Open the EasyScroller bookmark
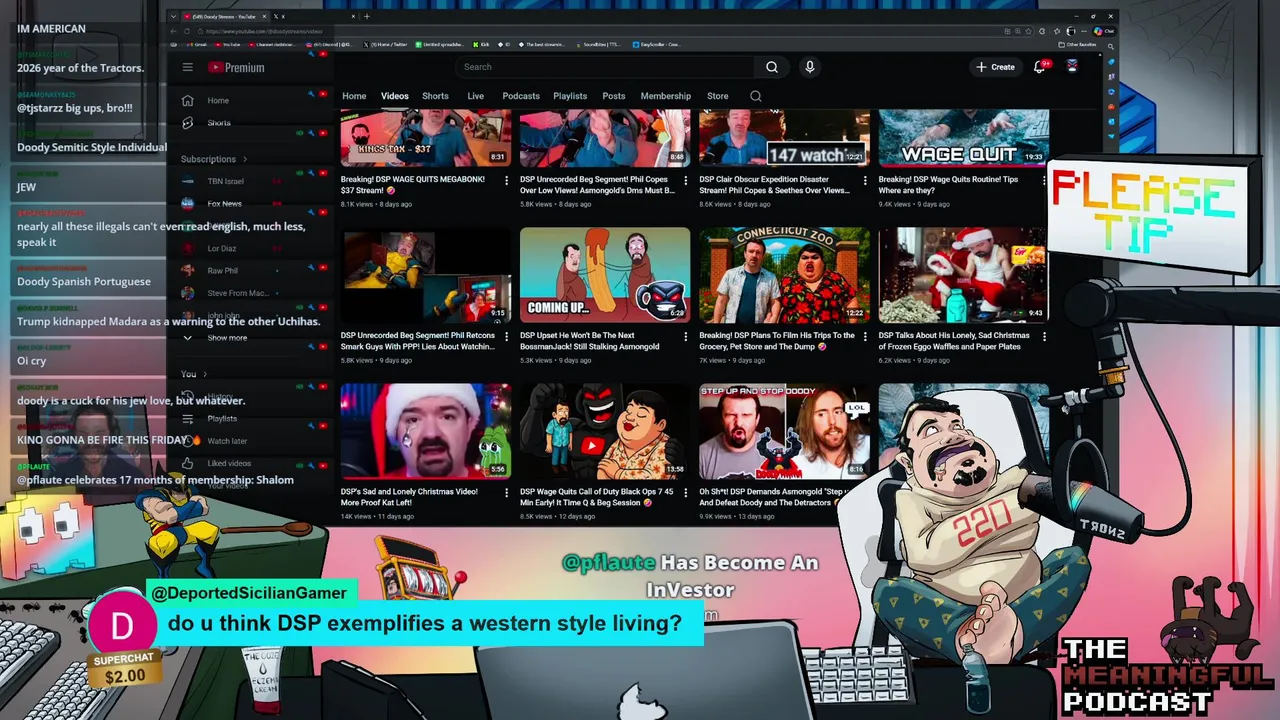The image size is (1280, 720). pyautogui.click(x=656, y=44)
